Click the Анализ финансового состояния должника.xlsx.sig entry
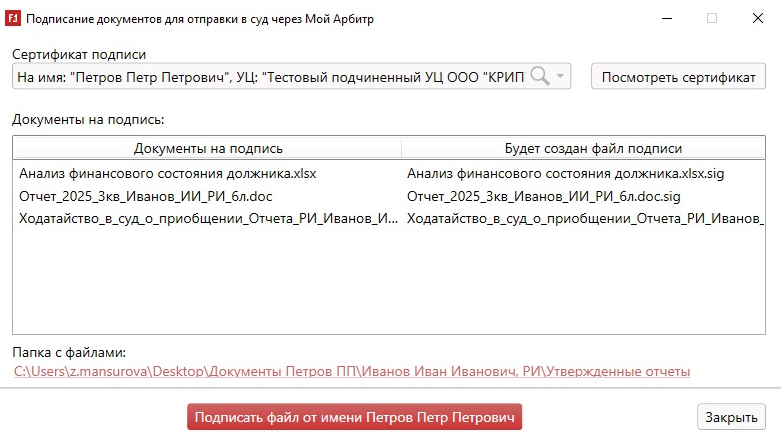Image resolution: width=781 pixels, height=434 pixels. (565, 174)
